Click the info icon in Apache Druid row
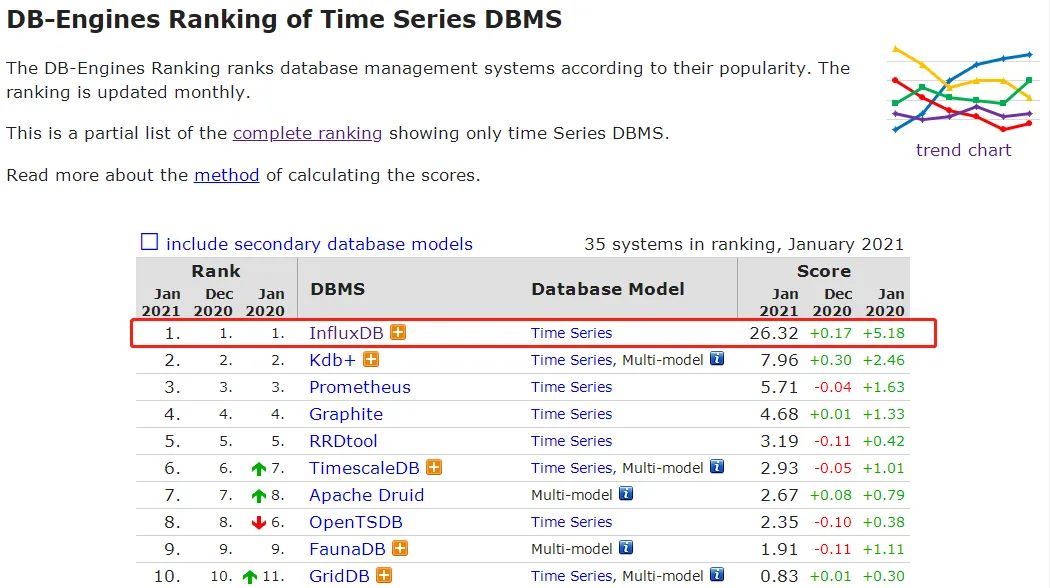 point(626,494)
